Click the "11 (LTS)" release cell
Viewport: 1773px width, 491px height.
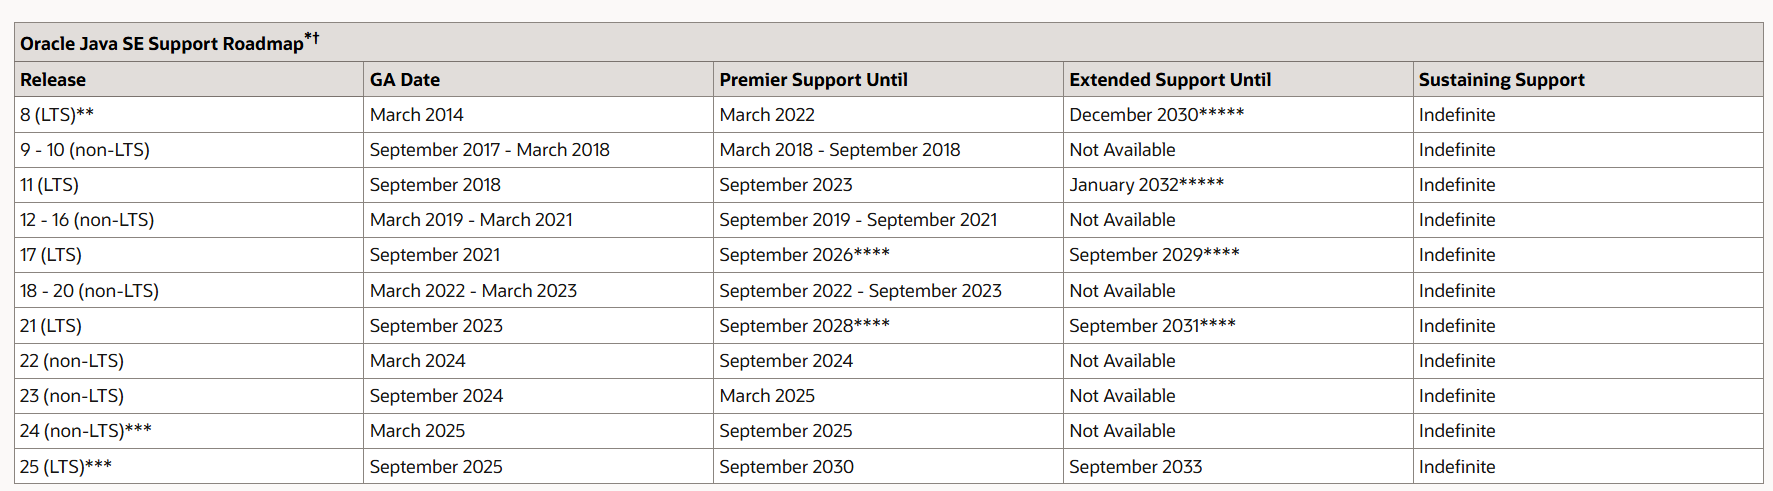(x=49, y=185)
